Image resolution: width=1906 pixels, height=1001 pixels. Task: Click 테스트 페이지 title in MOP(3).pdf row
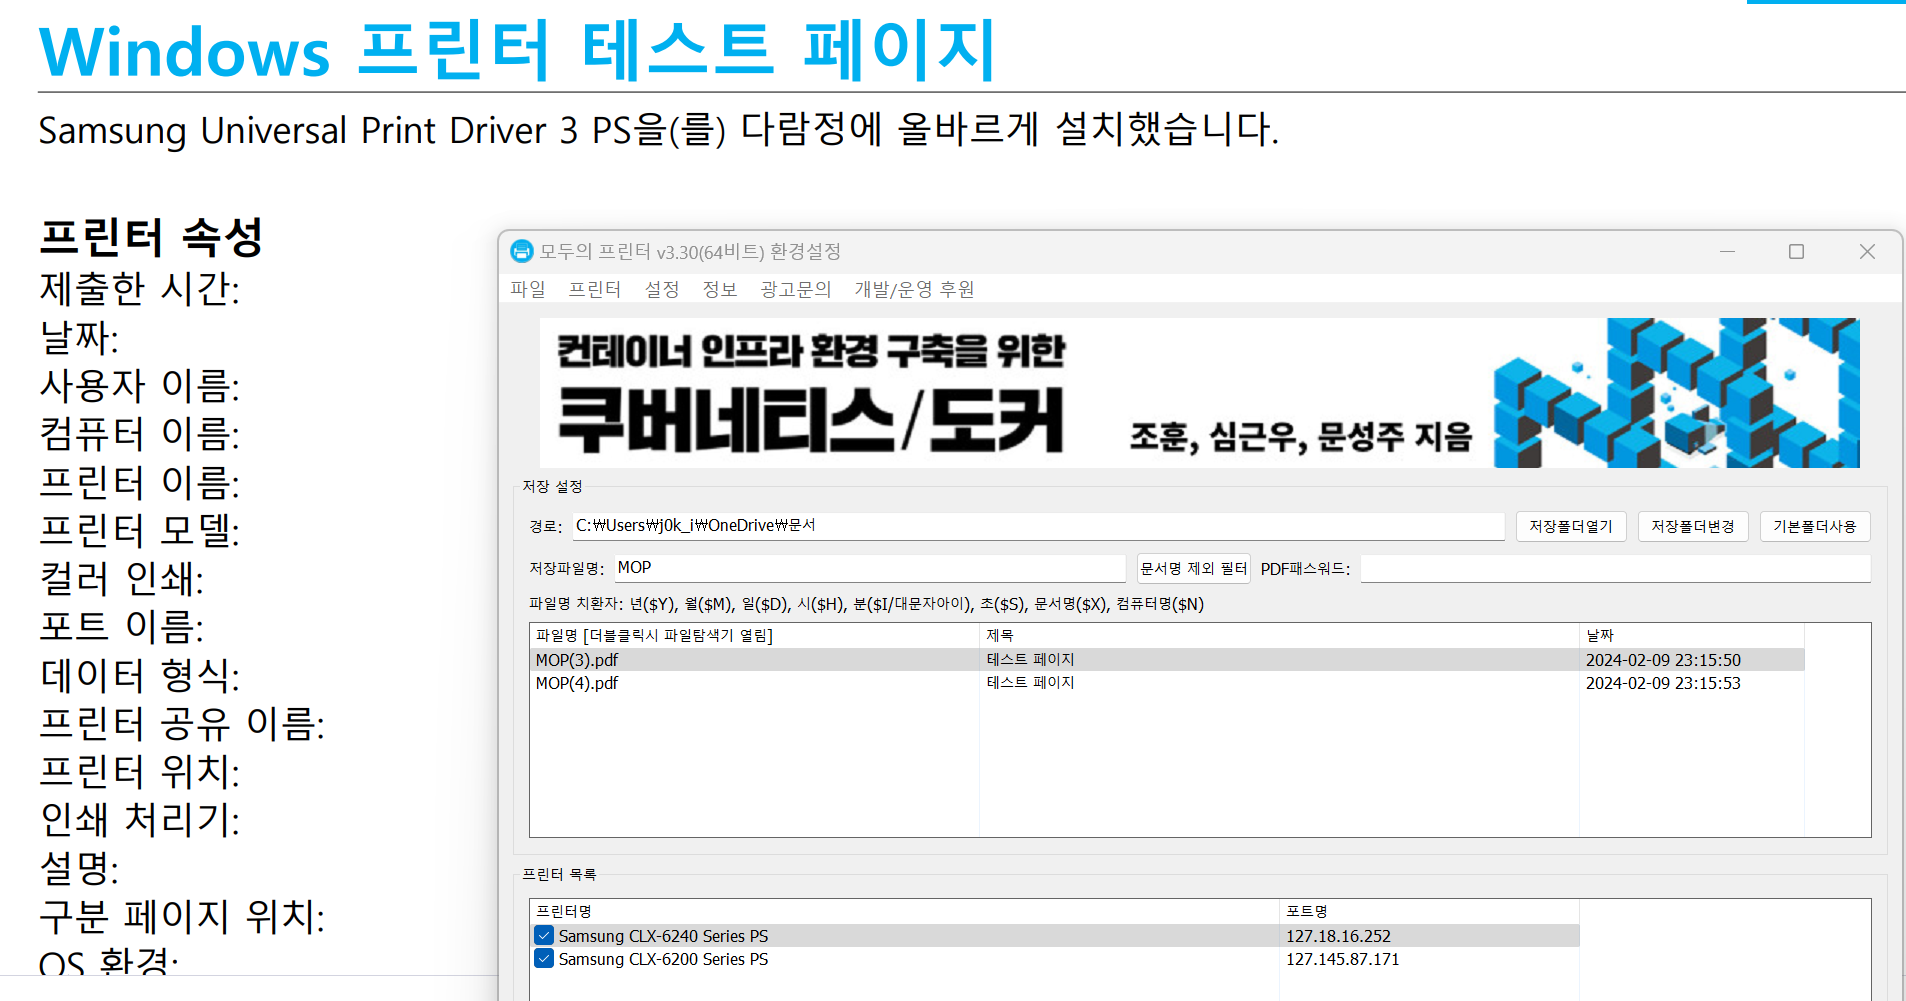coord(1030,660)
